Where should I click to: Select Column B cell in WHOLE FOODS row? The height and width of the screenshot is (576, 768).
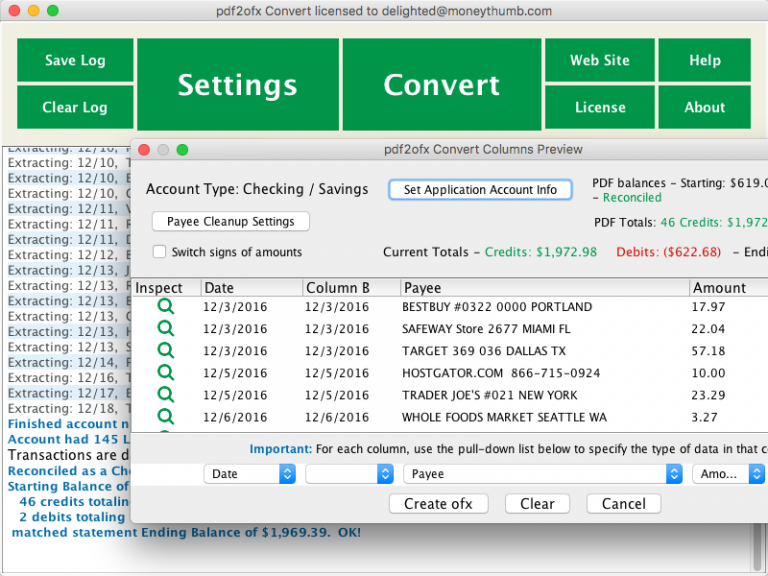(337, 417)
